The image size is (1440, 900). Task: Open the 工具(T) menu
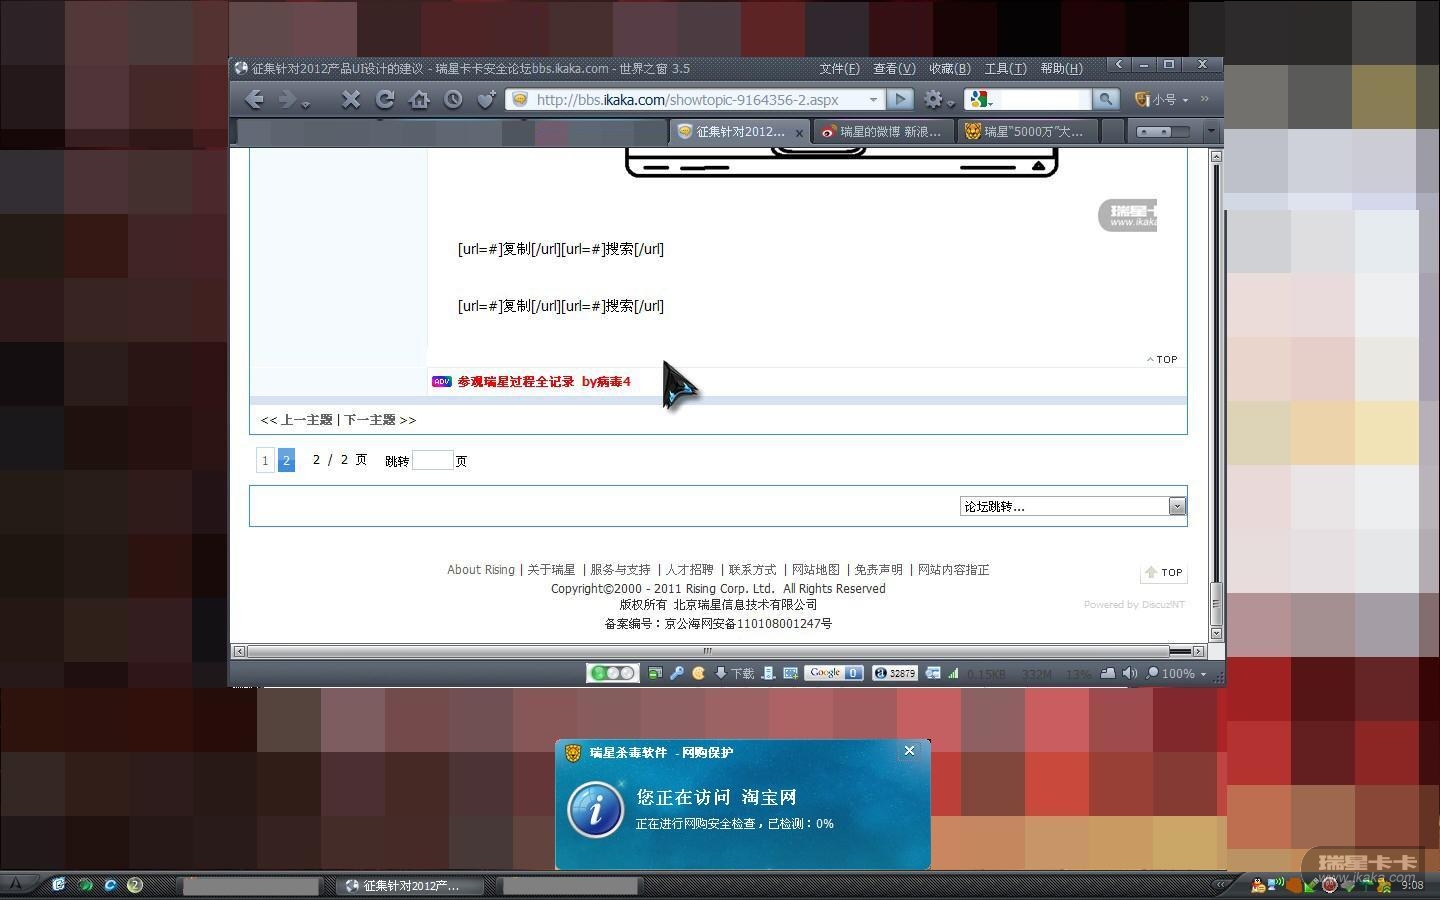pos(1005,68)
